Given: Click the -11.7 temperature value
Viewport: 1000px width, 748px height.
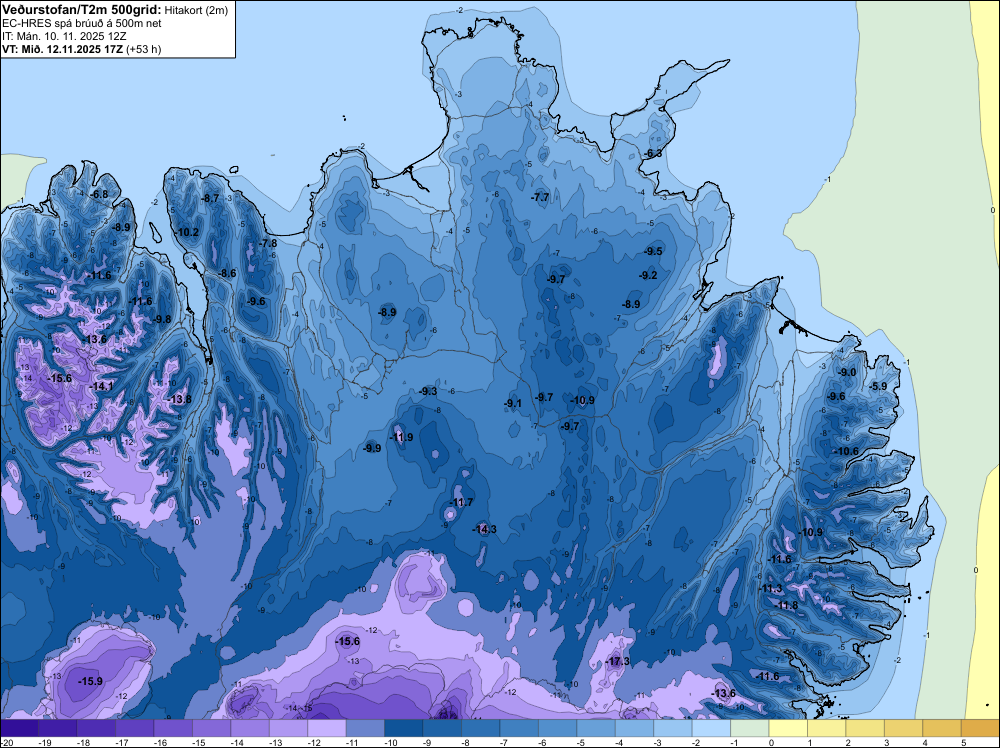Looking at the screenshot, I should (x=461, y=502).
